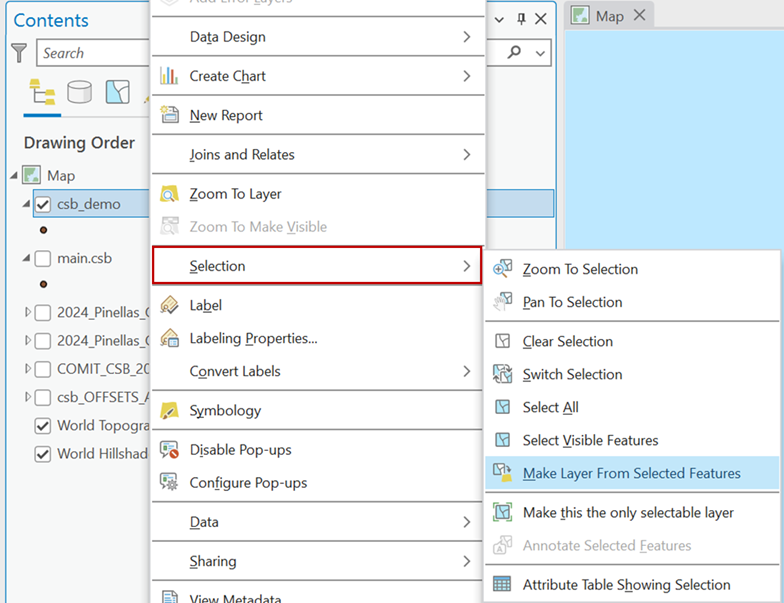Click the List By Drawing Order icon
Image resolution: width=784 pixels, height=603 pixels.
tap(43, 93)
